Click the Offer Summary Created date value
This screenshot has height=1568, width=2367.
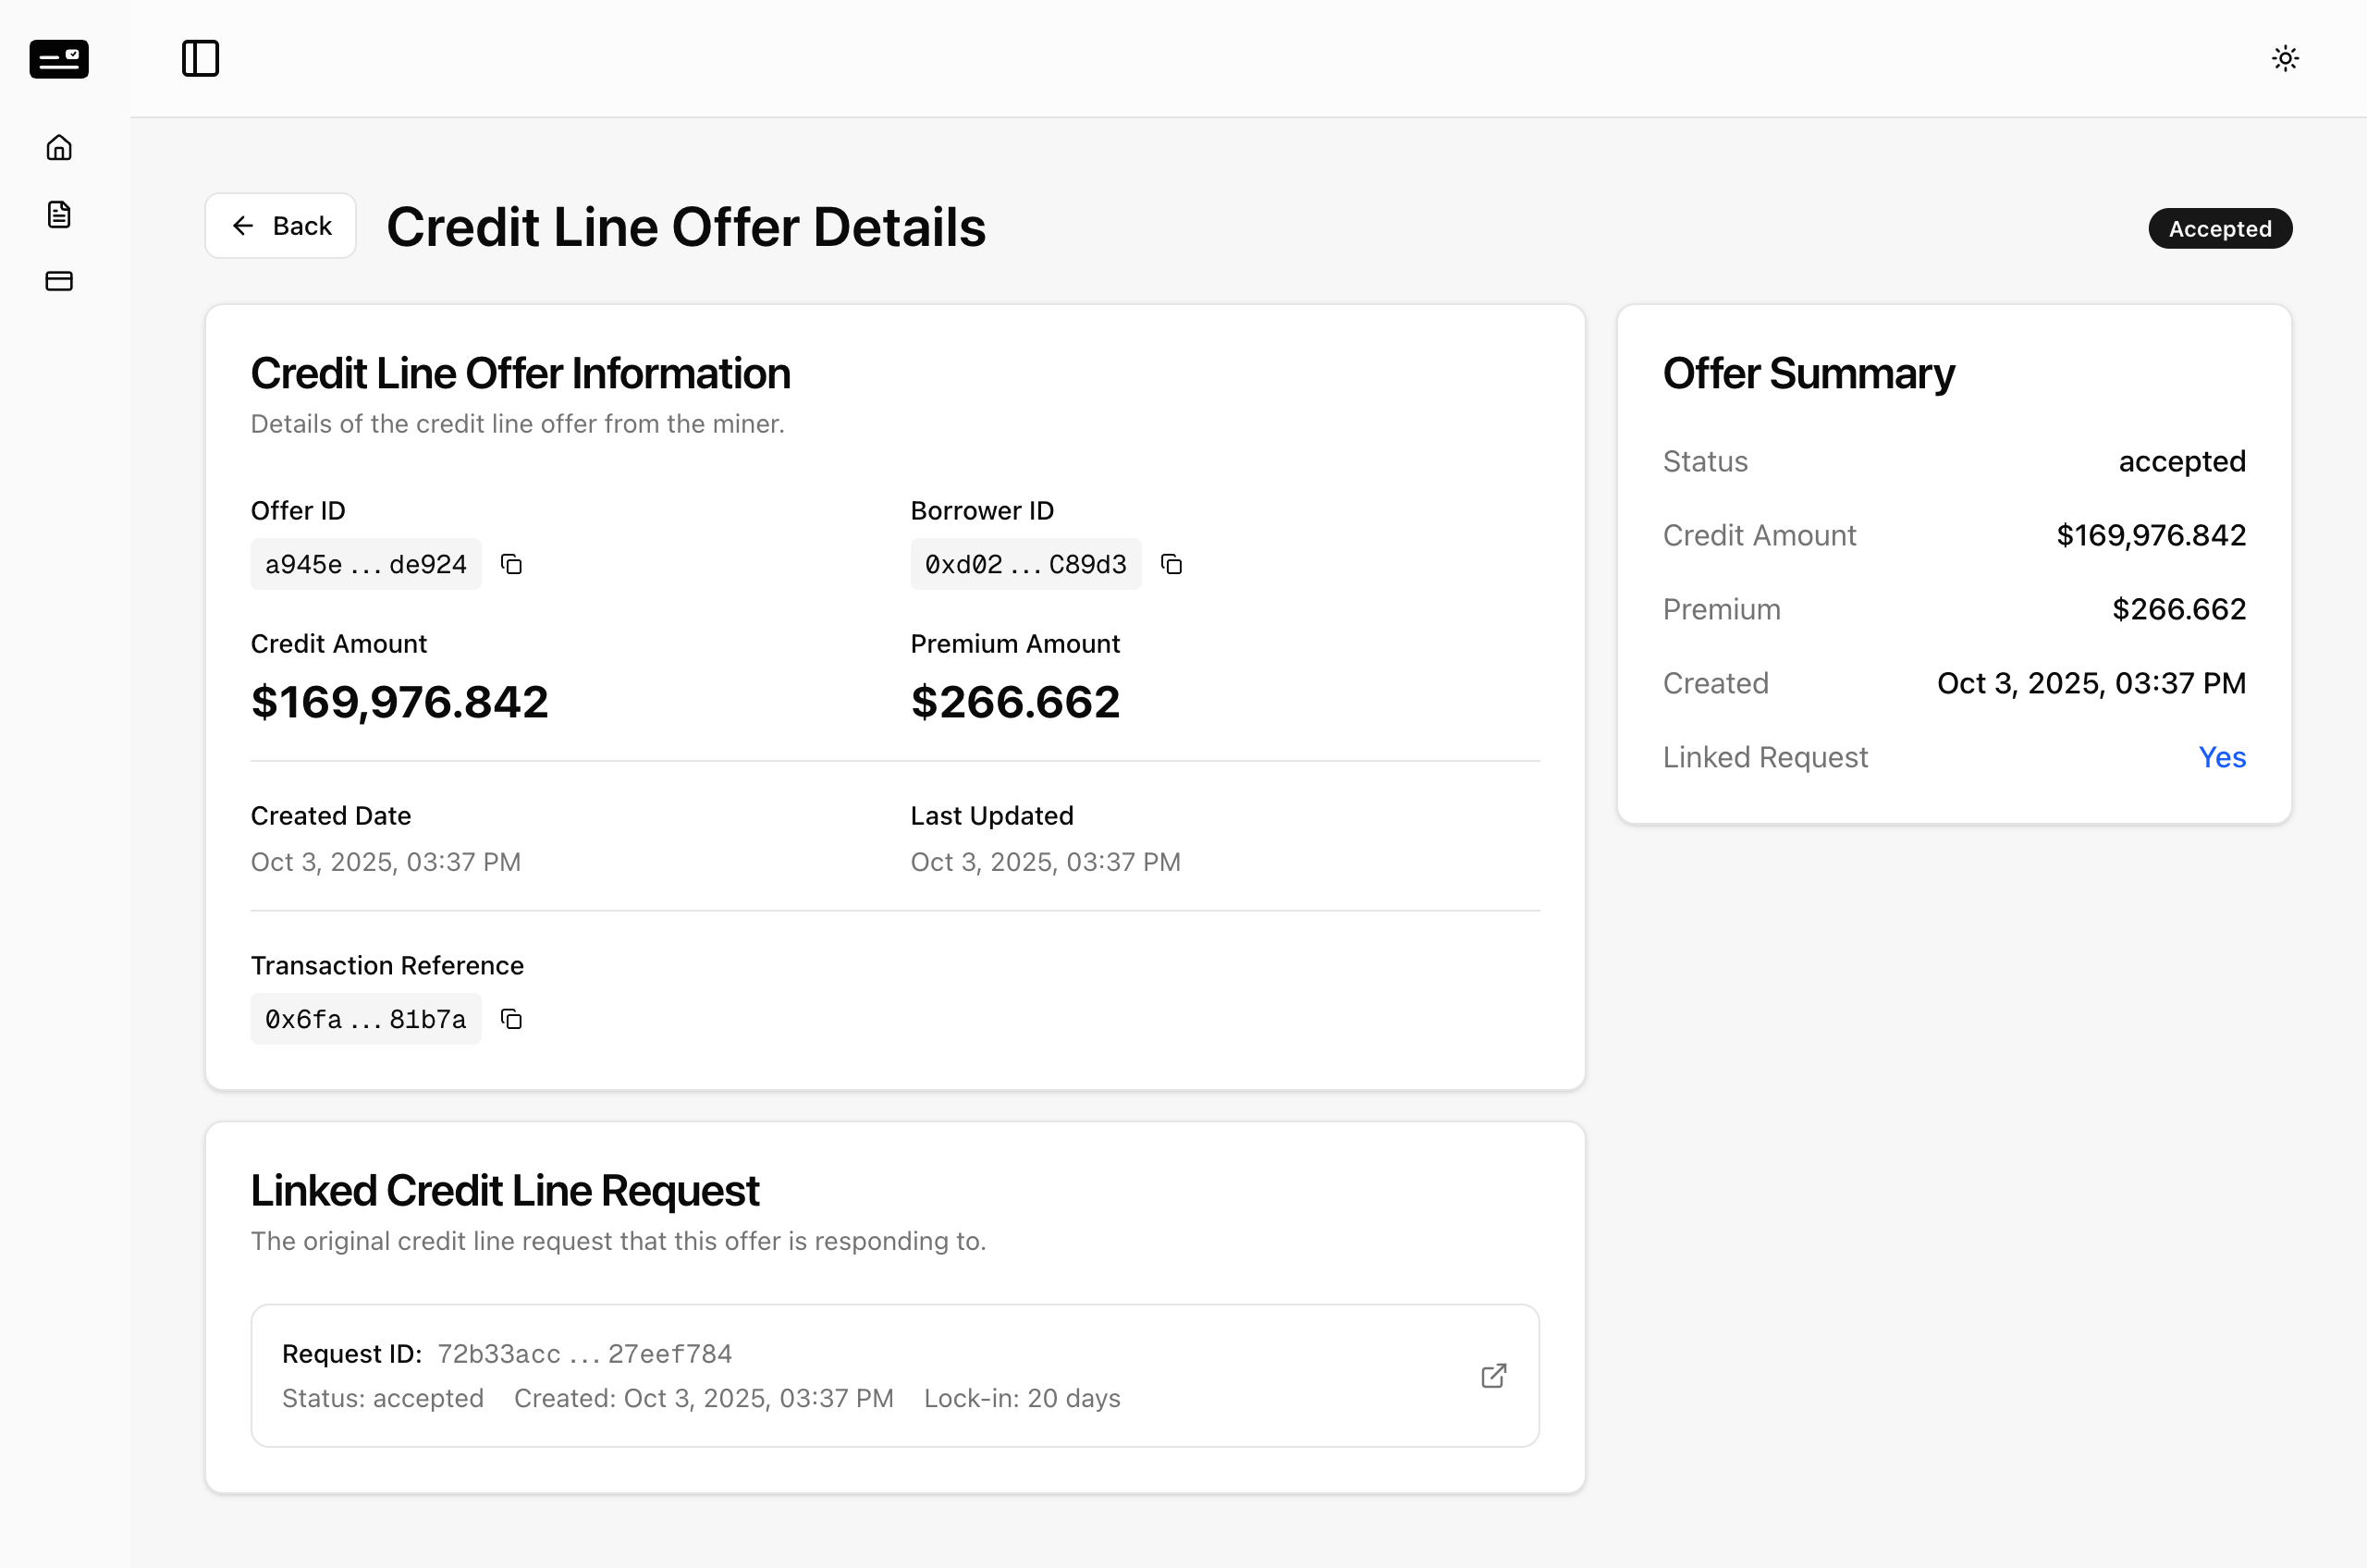tap(2091, 683)
